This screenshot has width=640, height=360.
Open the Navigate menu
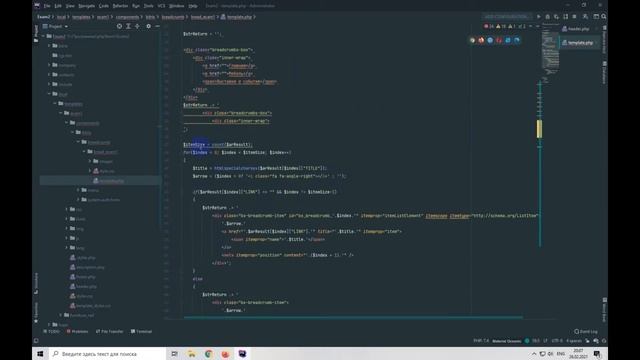(87, 6)
